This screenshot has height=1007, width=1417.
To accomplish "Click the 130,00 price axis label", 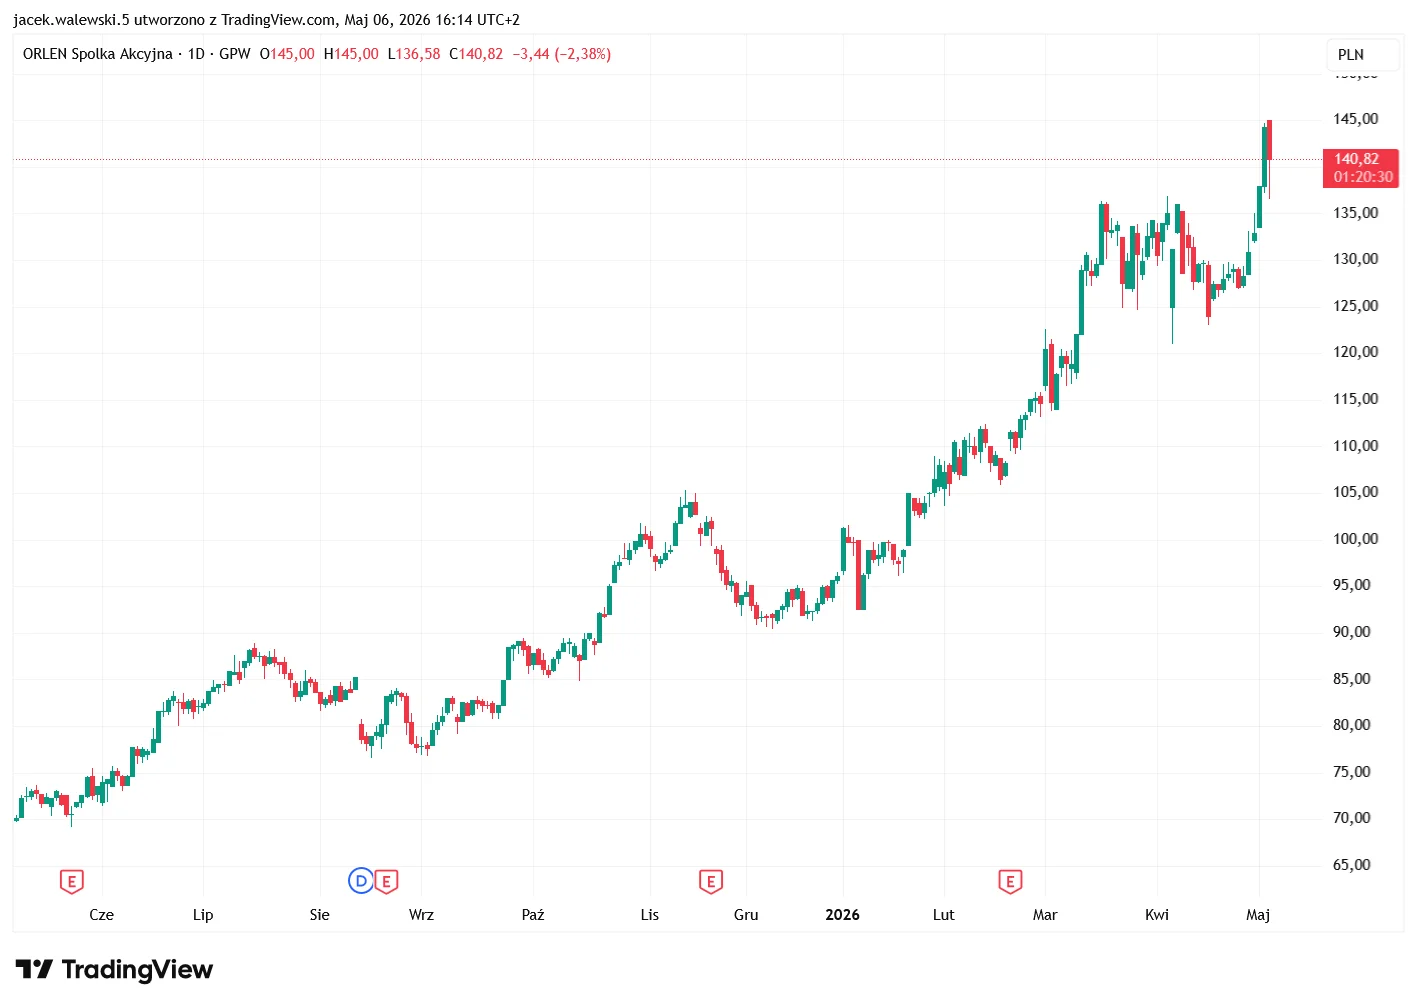I will pyautogui.click(x=1355, y=259).
